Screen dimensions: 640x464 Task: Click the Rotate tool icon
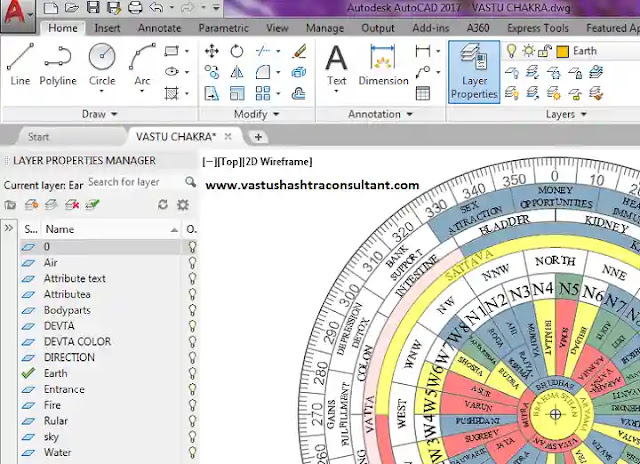[x=237, y=51]
